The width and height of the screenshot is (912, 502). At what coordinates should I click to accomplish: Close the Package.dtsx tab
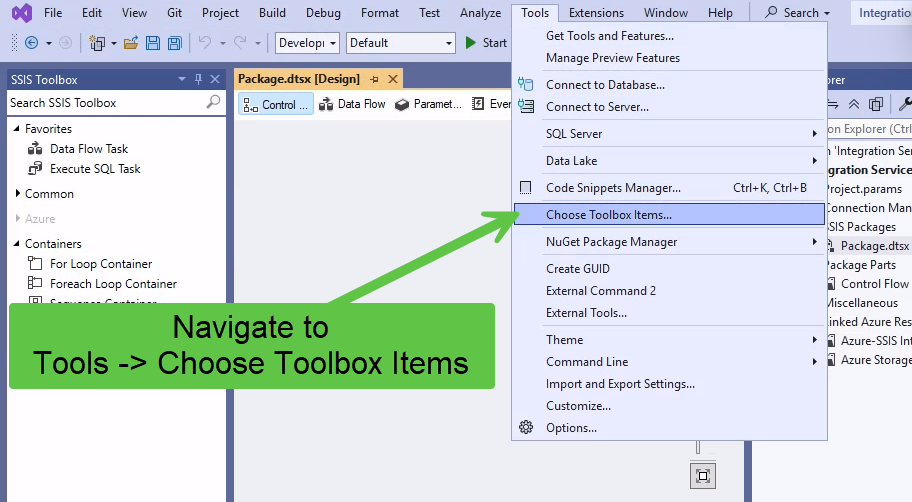[x=393, y=79]
